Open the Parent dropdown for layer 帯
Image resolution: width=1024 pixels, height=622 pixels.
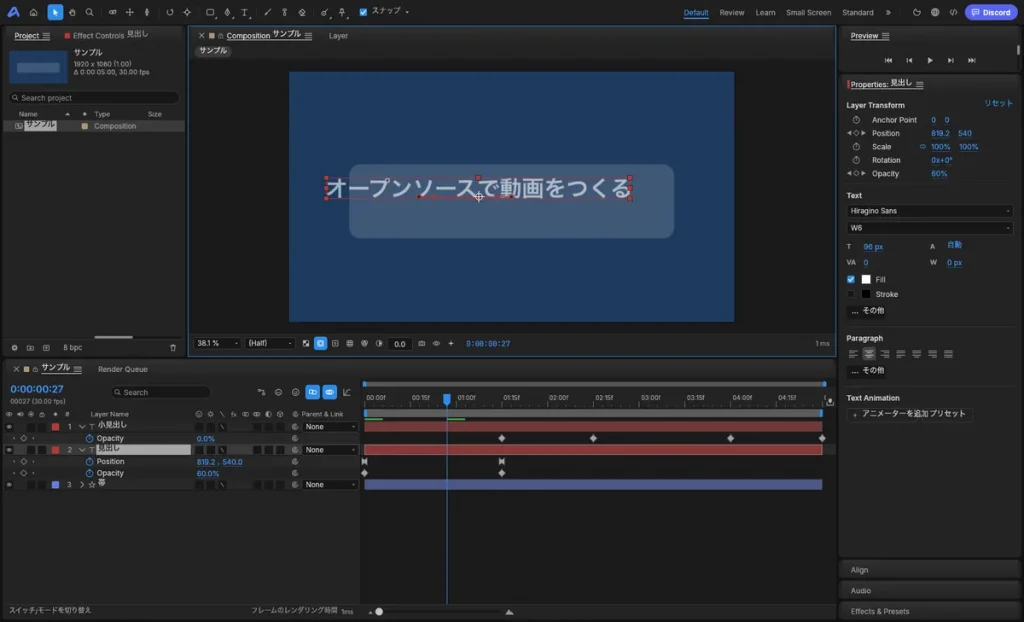(x=330, y=485)
